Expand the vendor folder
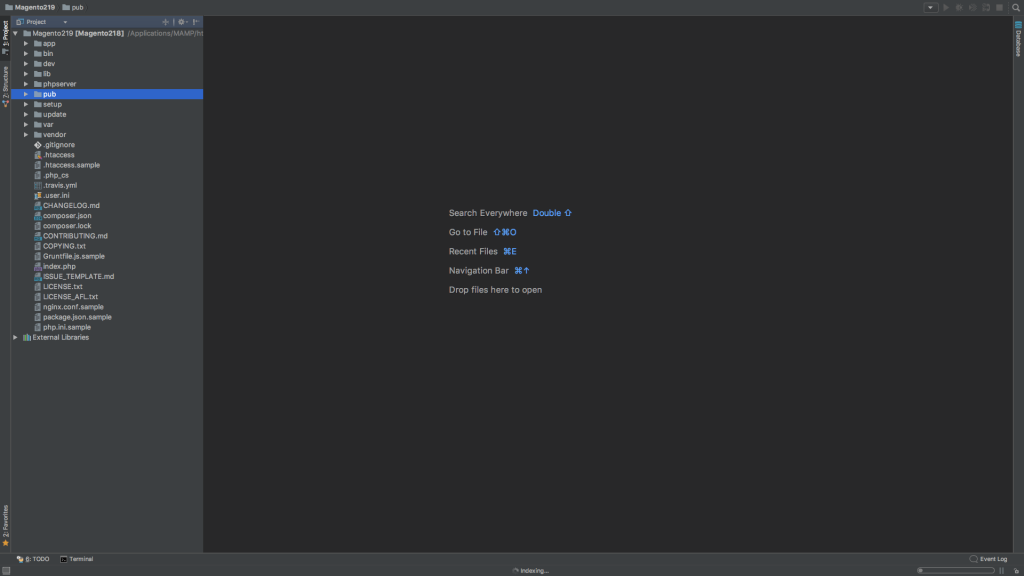This screenshot has width=1024, height=576. (x=26, y=134)
